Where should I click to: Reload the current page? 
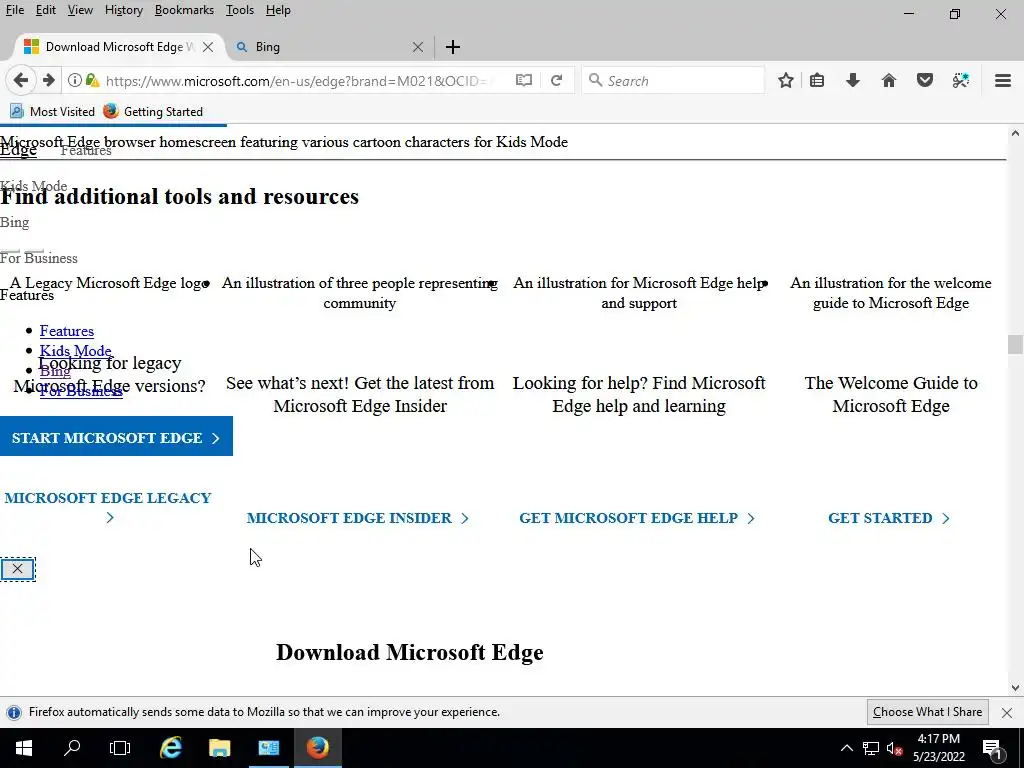pyautogui.click(x=556, y=80)
